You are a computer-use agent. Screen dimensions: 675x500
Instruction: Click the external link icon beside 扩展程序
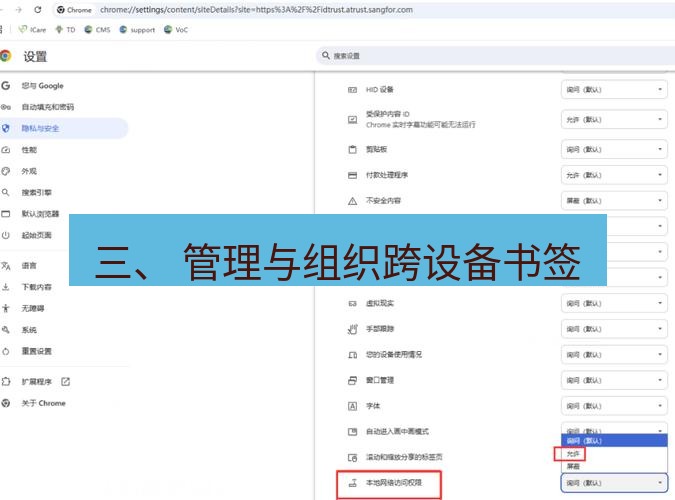tap(65, 382)
